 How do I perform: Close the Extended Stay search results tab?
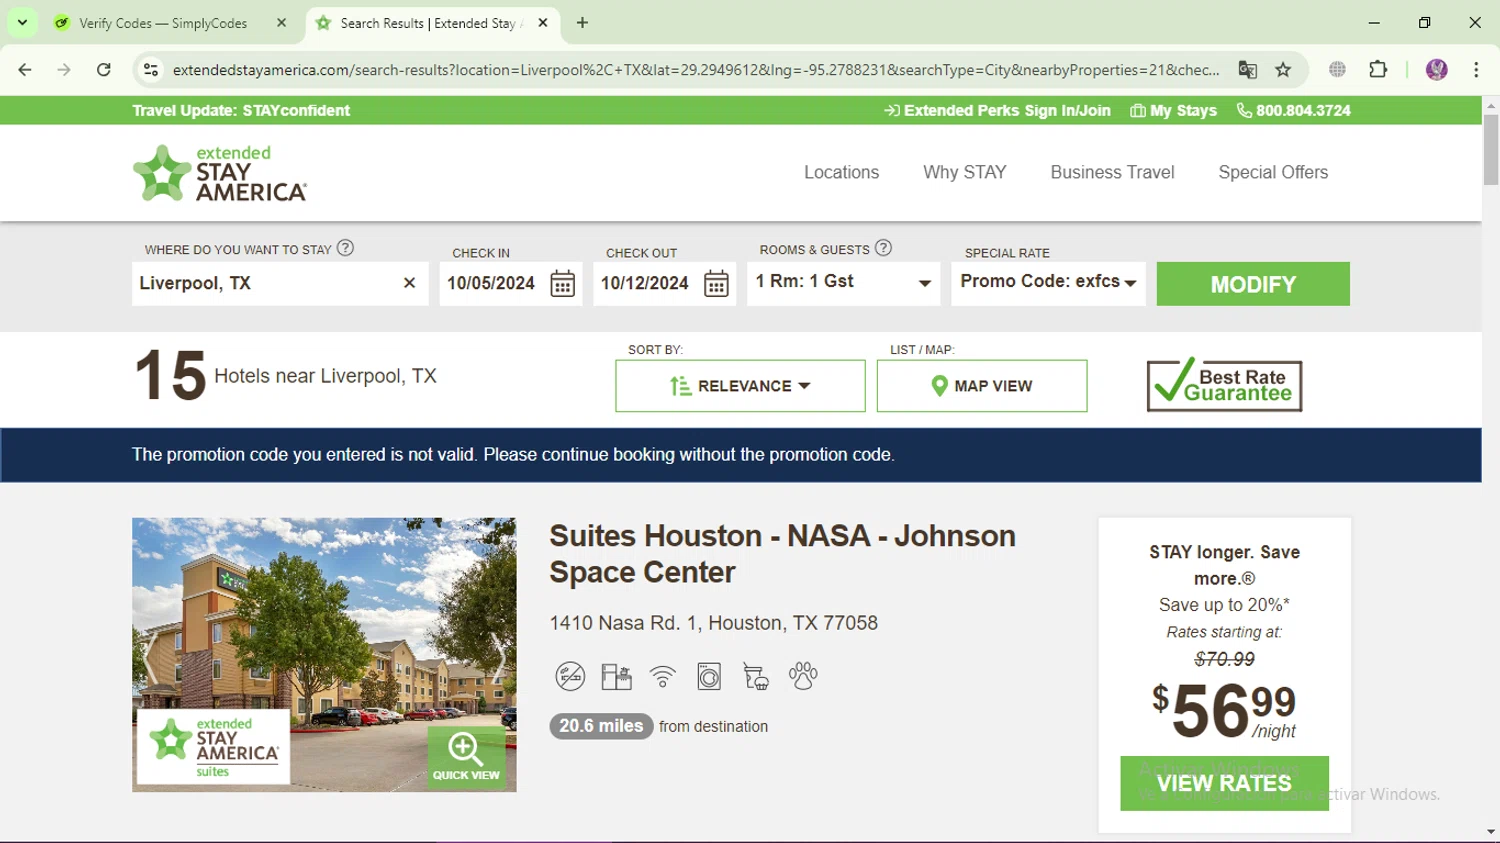coord(543,22)
